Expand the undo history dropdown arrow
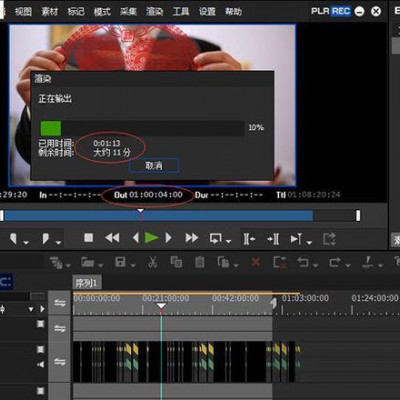 [x=316, y=265]
